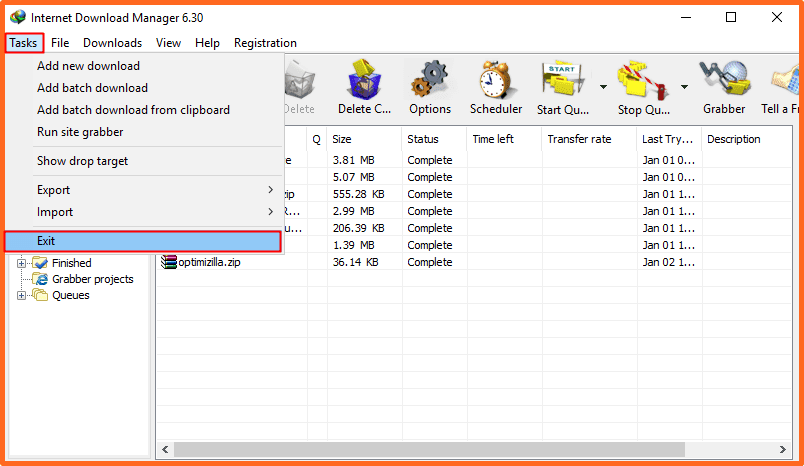Sort by the Transfer rate column

point(589,139)
